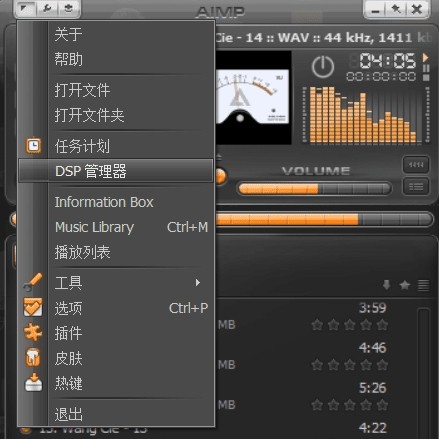Click the skins paint bucket icon
Viewport: 439px width, 439px height.
tap(33, 357)
